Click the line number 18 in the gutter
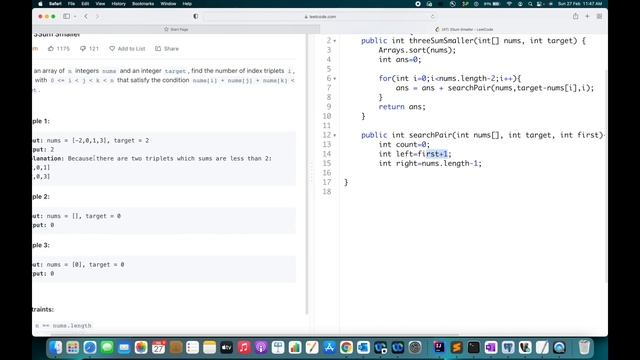 click(x=327, y=192)
